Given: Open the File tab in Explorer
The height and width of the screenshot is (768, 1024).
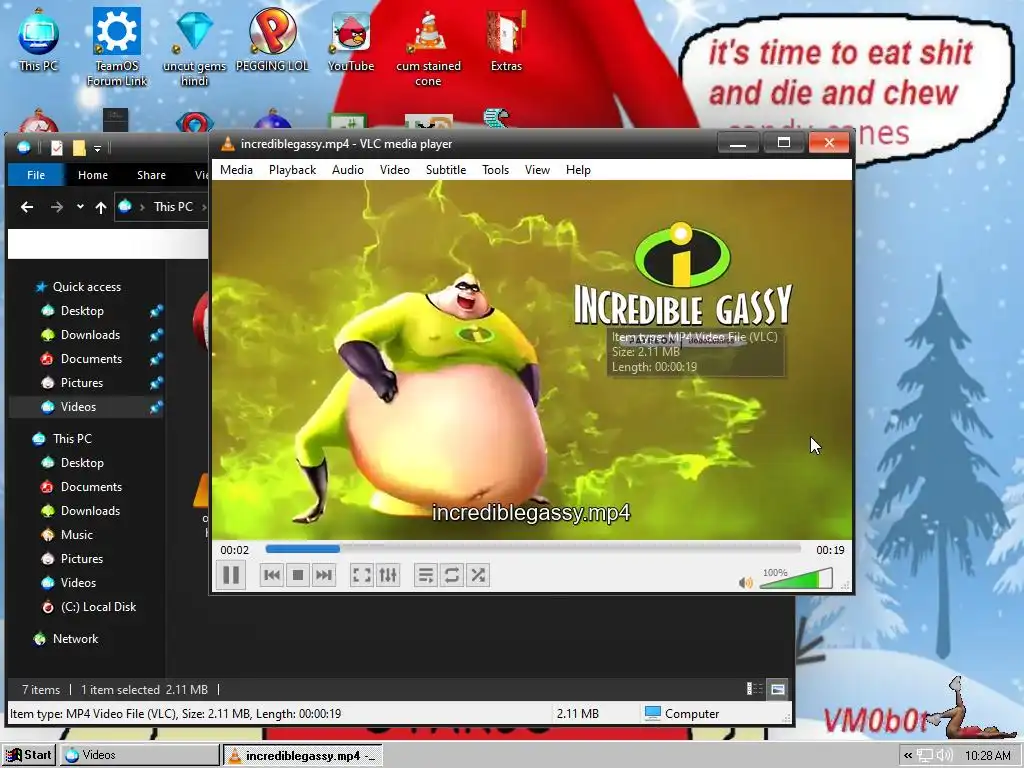Looking at the screenshot, I should click(x=36, y=175).
